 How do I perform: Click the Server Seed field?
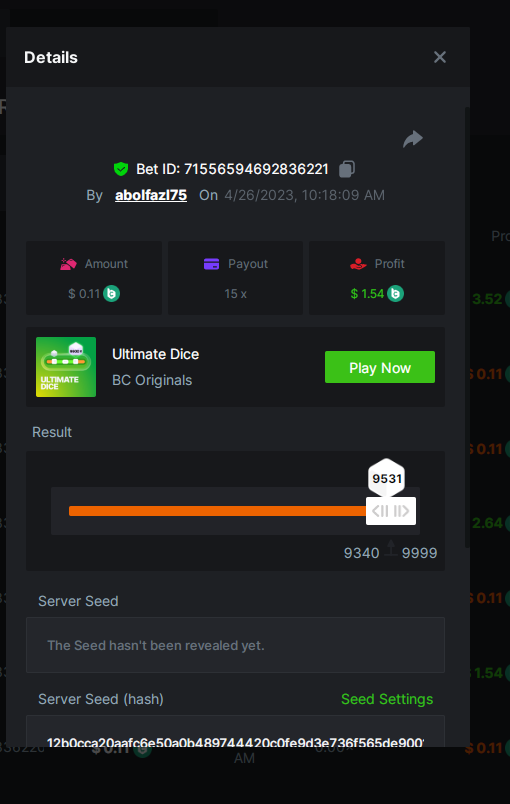235,645
